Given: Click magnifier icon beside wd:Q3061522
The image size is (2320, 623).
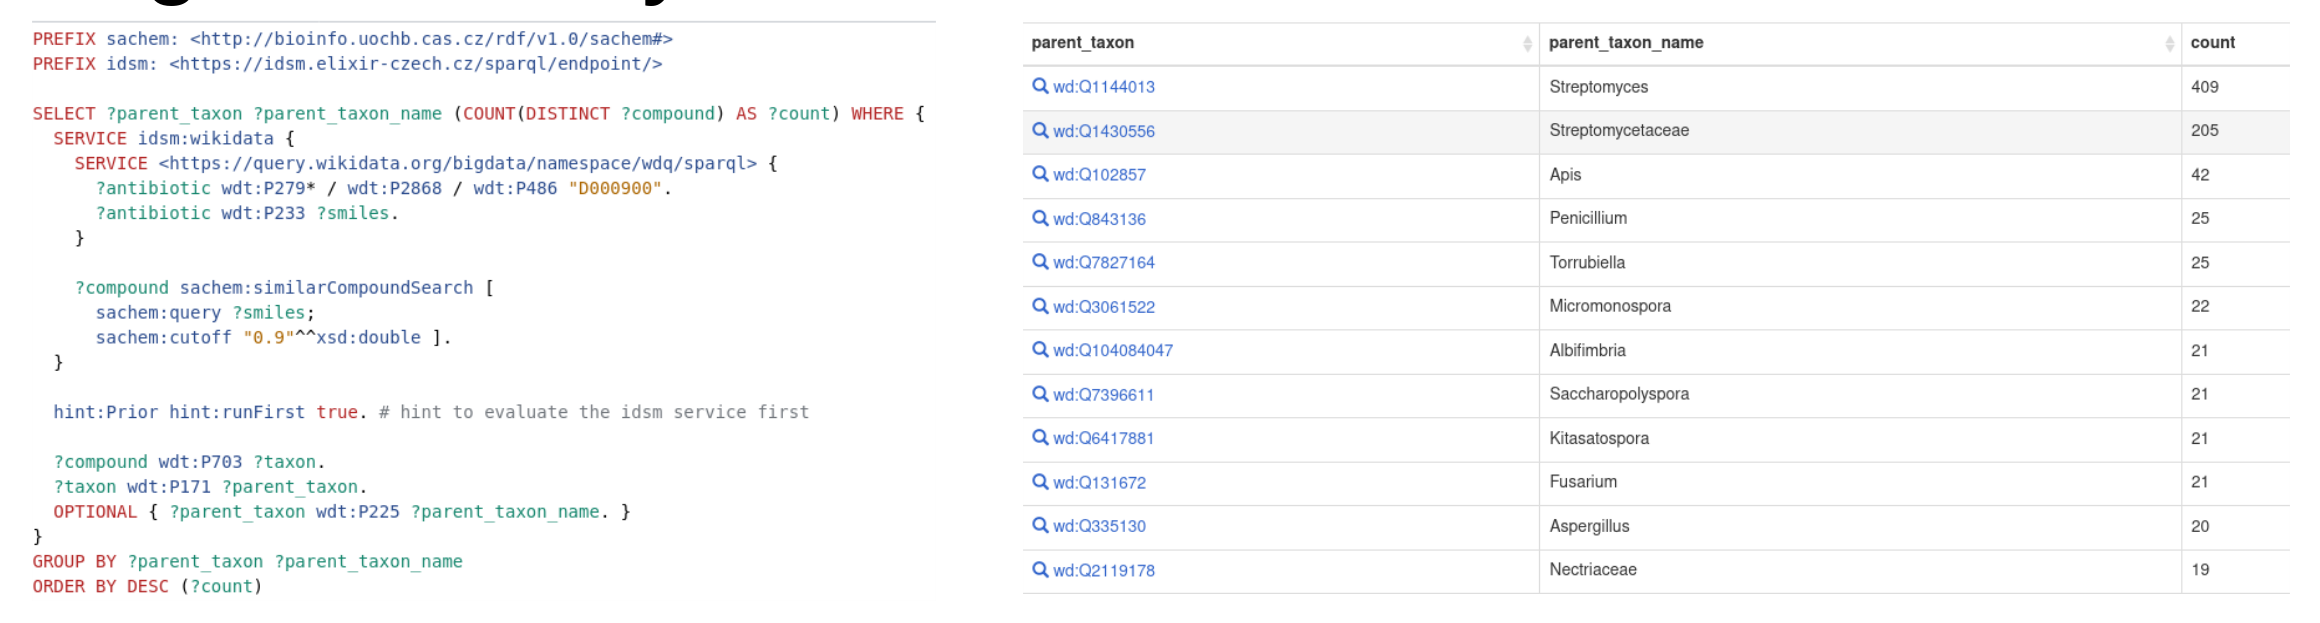Looking at the screenshot, I should coord(1040,306).
